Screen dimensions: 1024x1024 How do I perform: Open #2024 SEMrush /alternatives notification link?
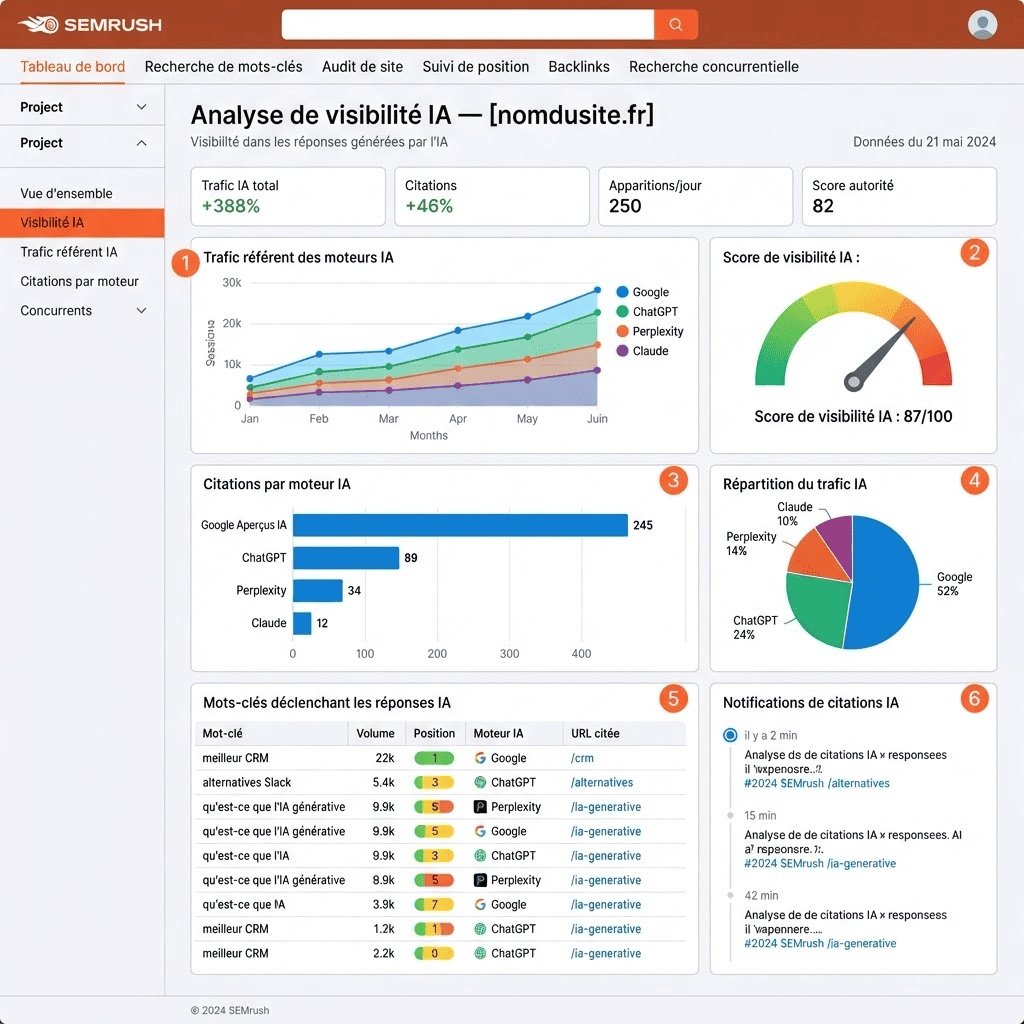tap(816, 783)
